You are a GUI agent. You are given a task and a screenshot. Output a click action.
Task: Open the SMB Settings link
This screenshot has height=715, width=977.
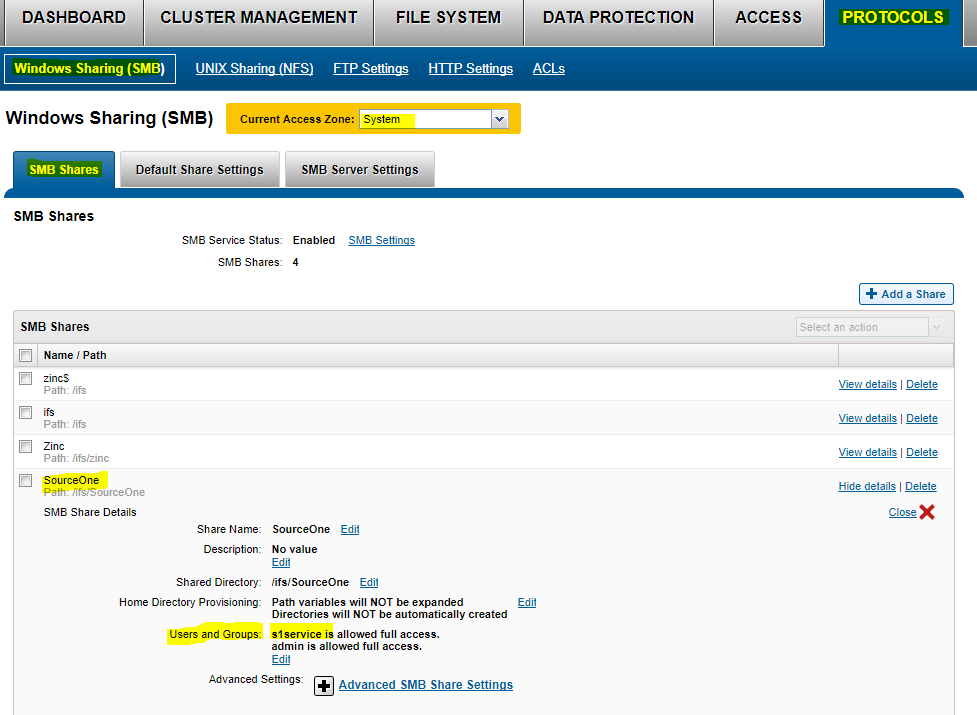(x=381, y=240)
